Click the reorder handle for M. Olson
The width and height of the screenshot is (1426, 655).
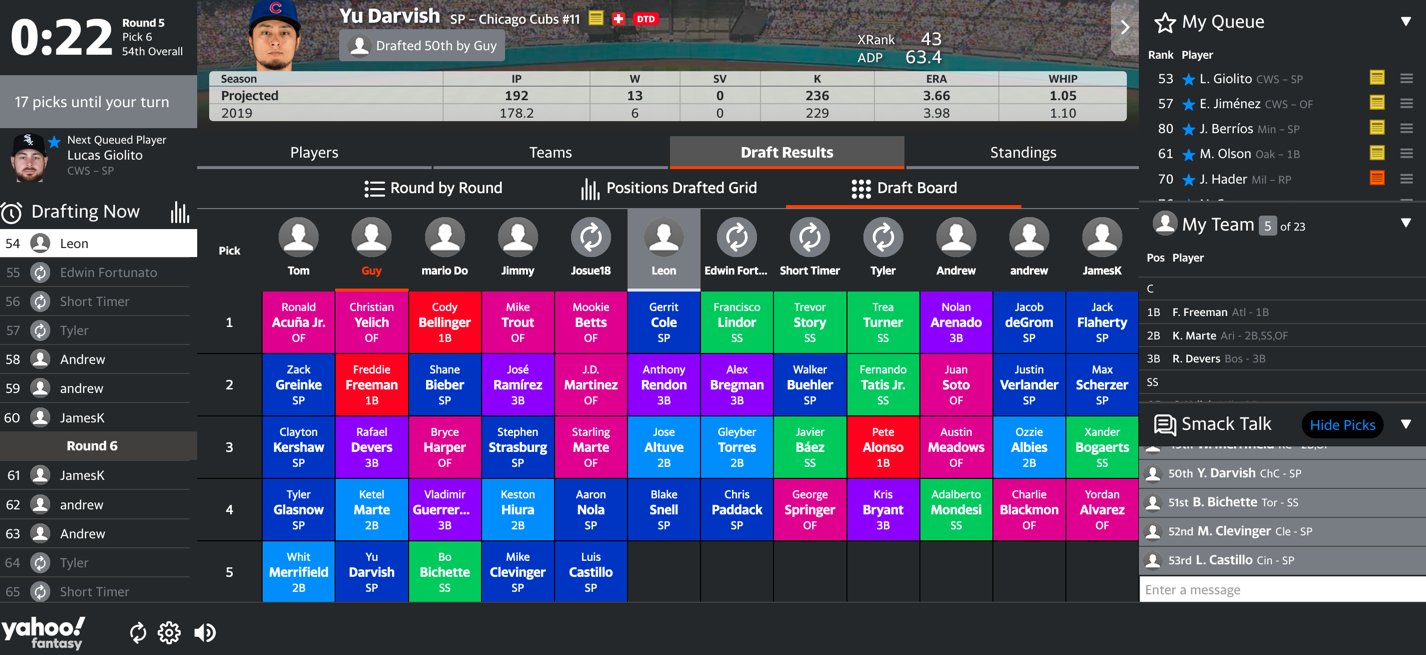pyautogui.click(x=1406, y=153)
